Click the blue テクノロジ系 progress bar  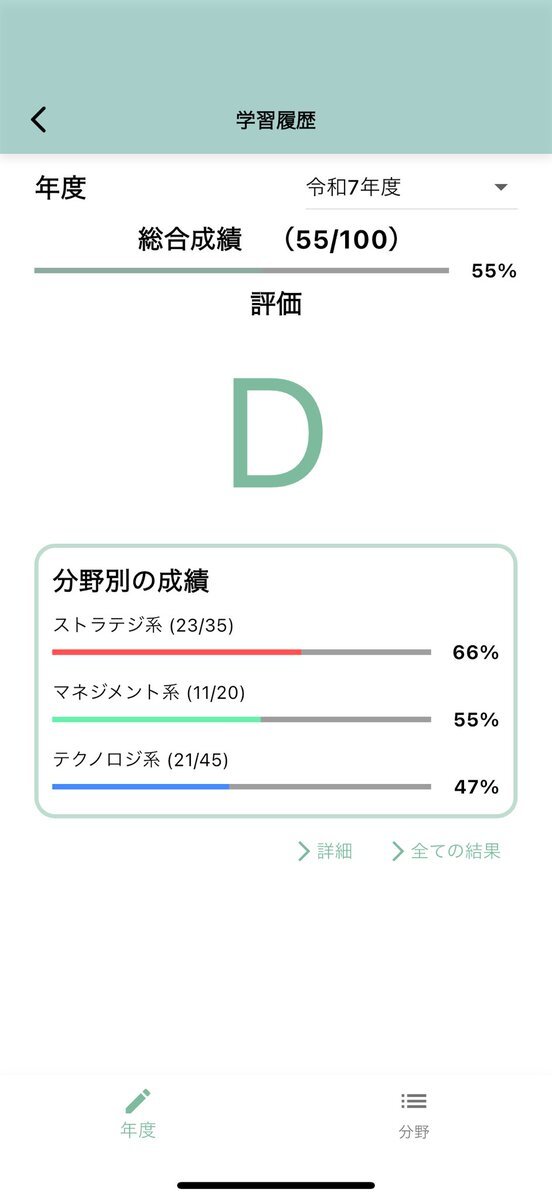click(241, 786)
